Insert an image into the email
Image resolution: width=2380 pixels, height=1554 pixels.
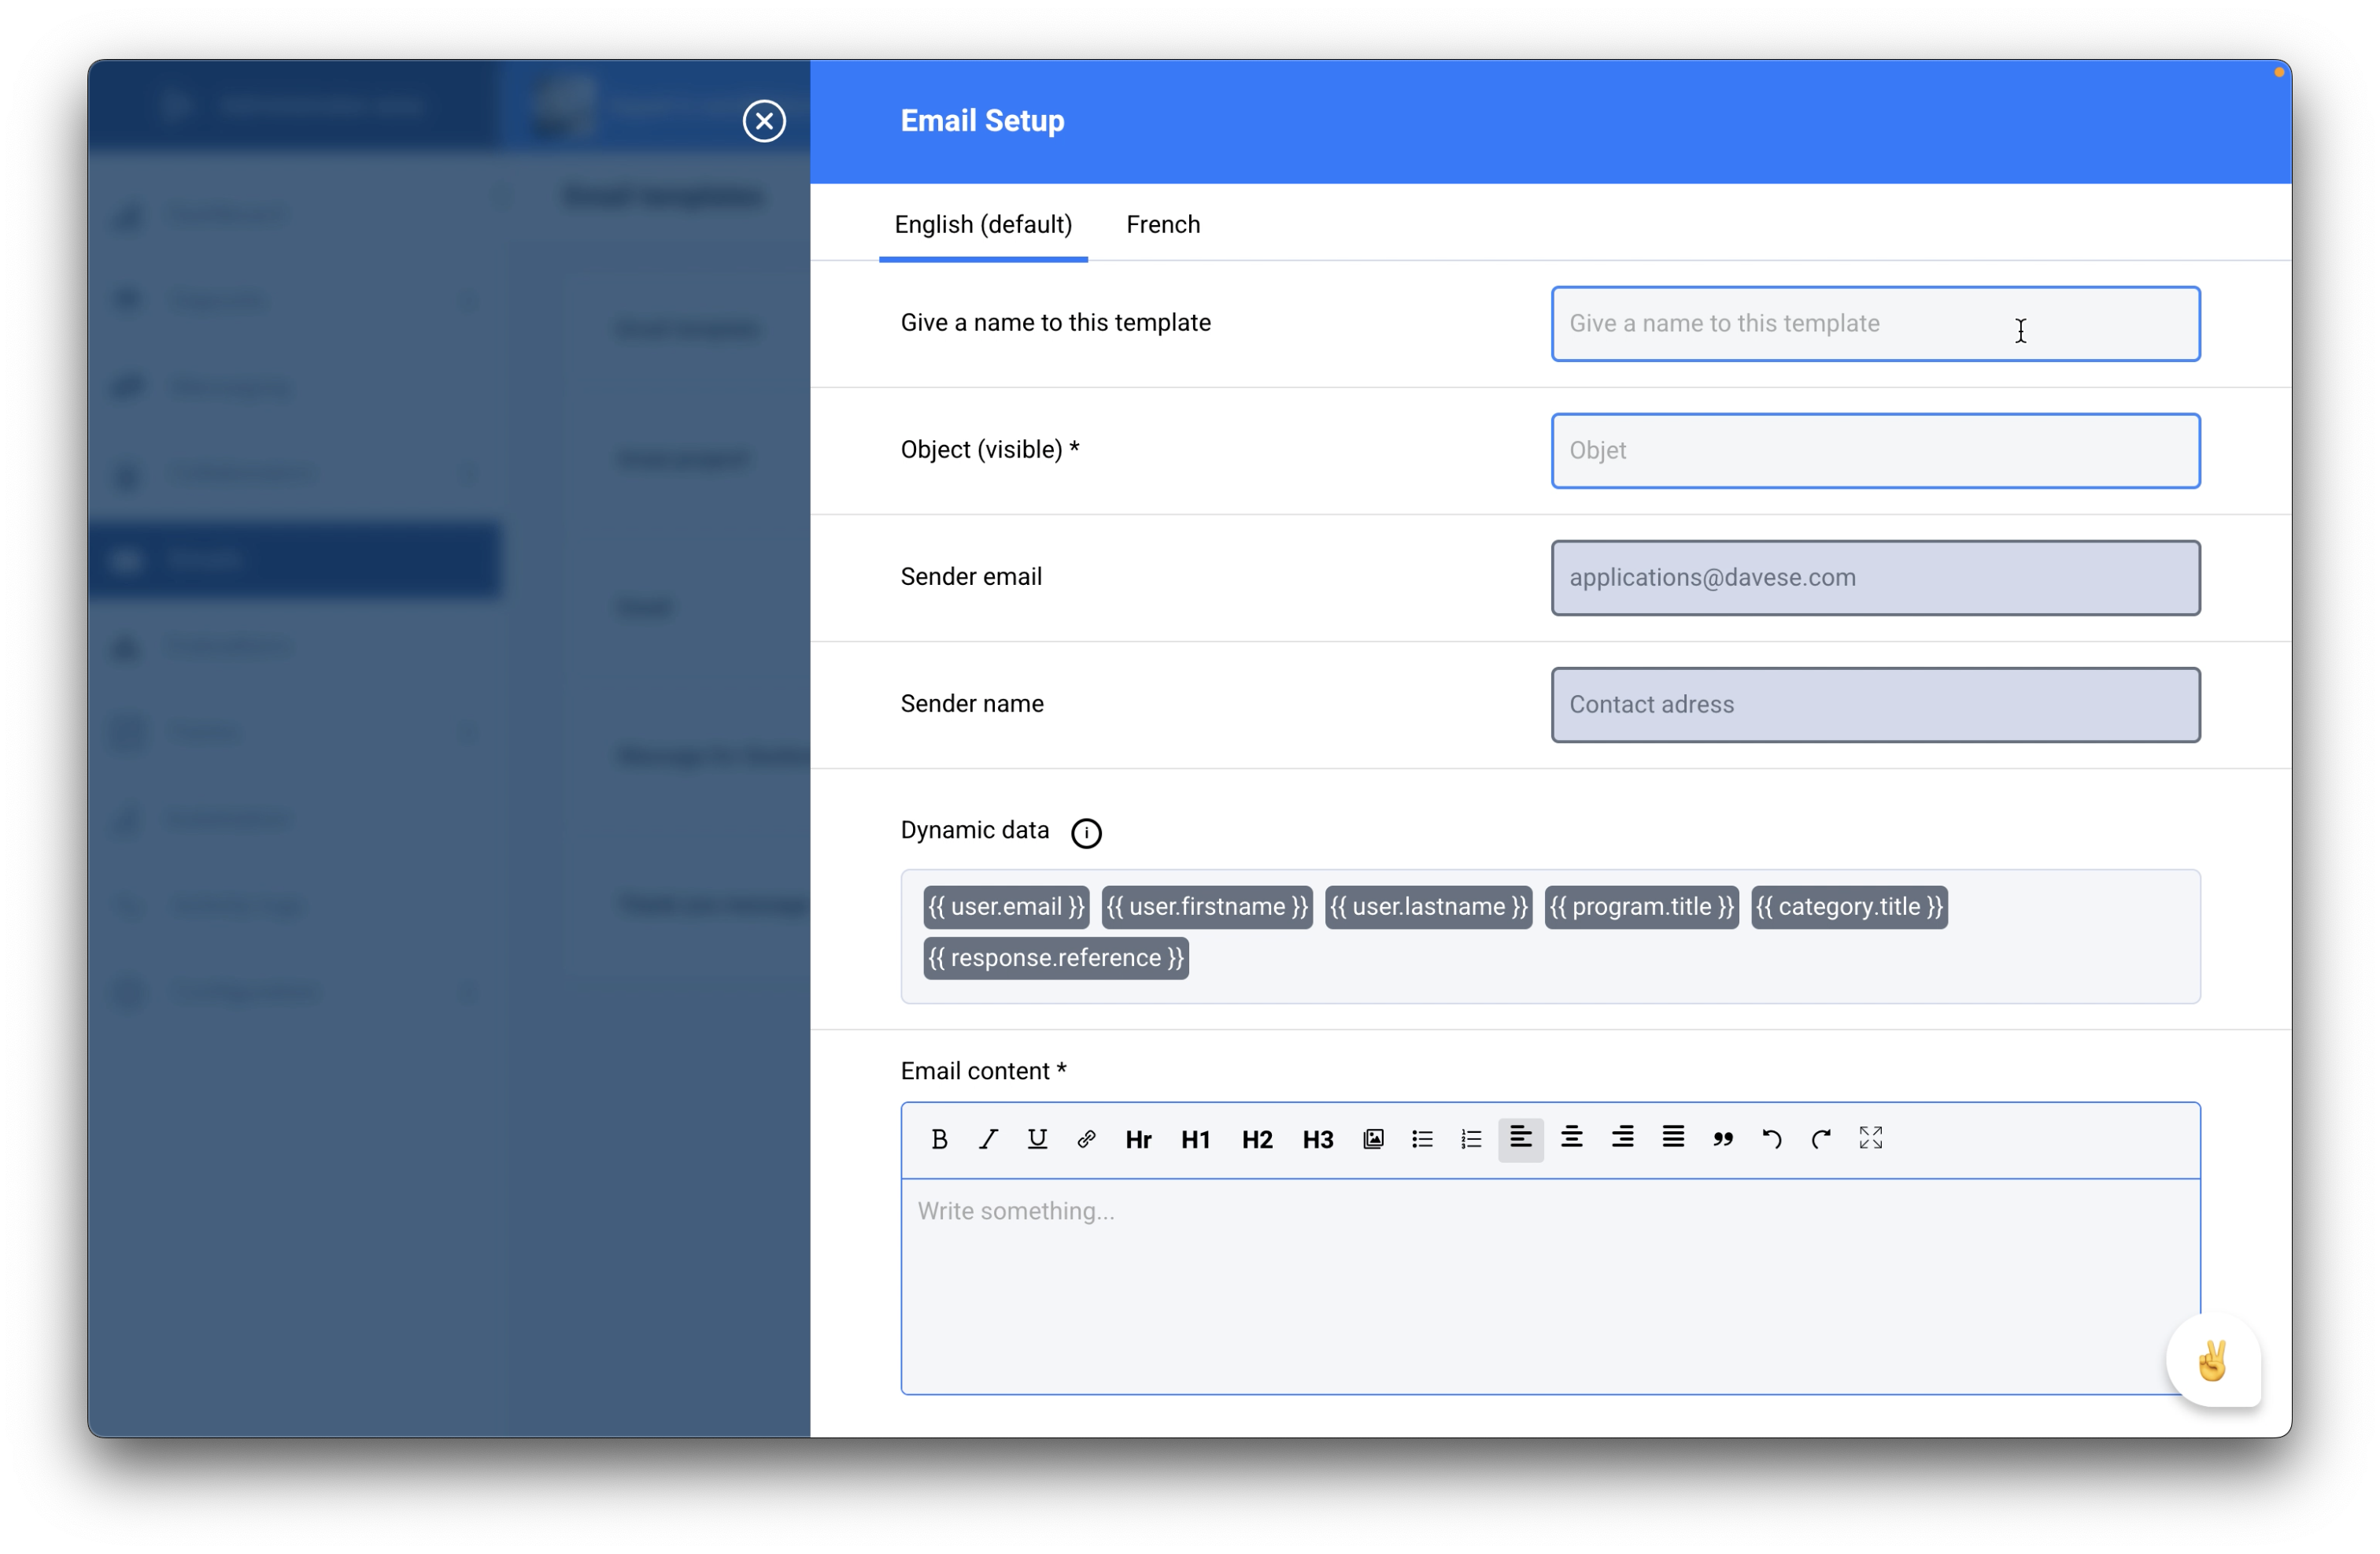(1373, 1139)
